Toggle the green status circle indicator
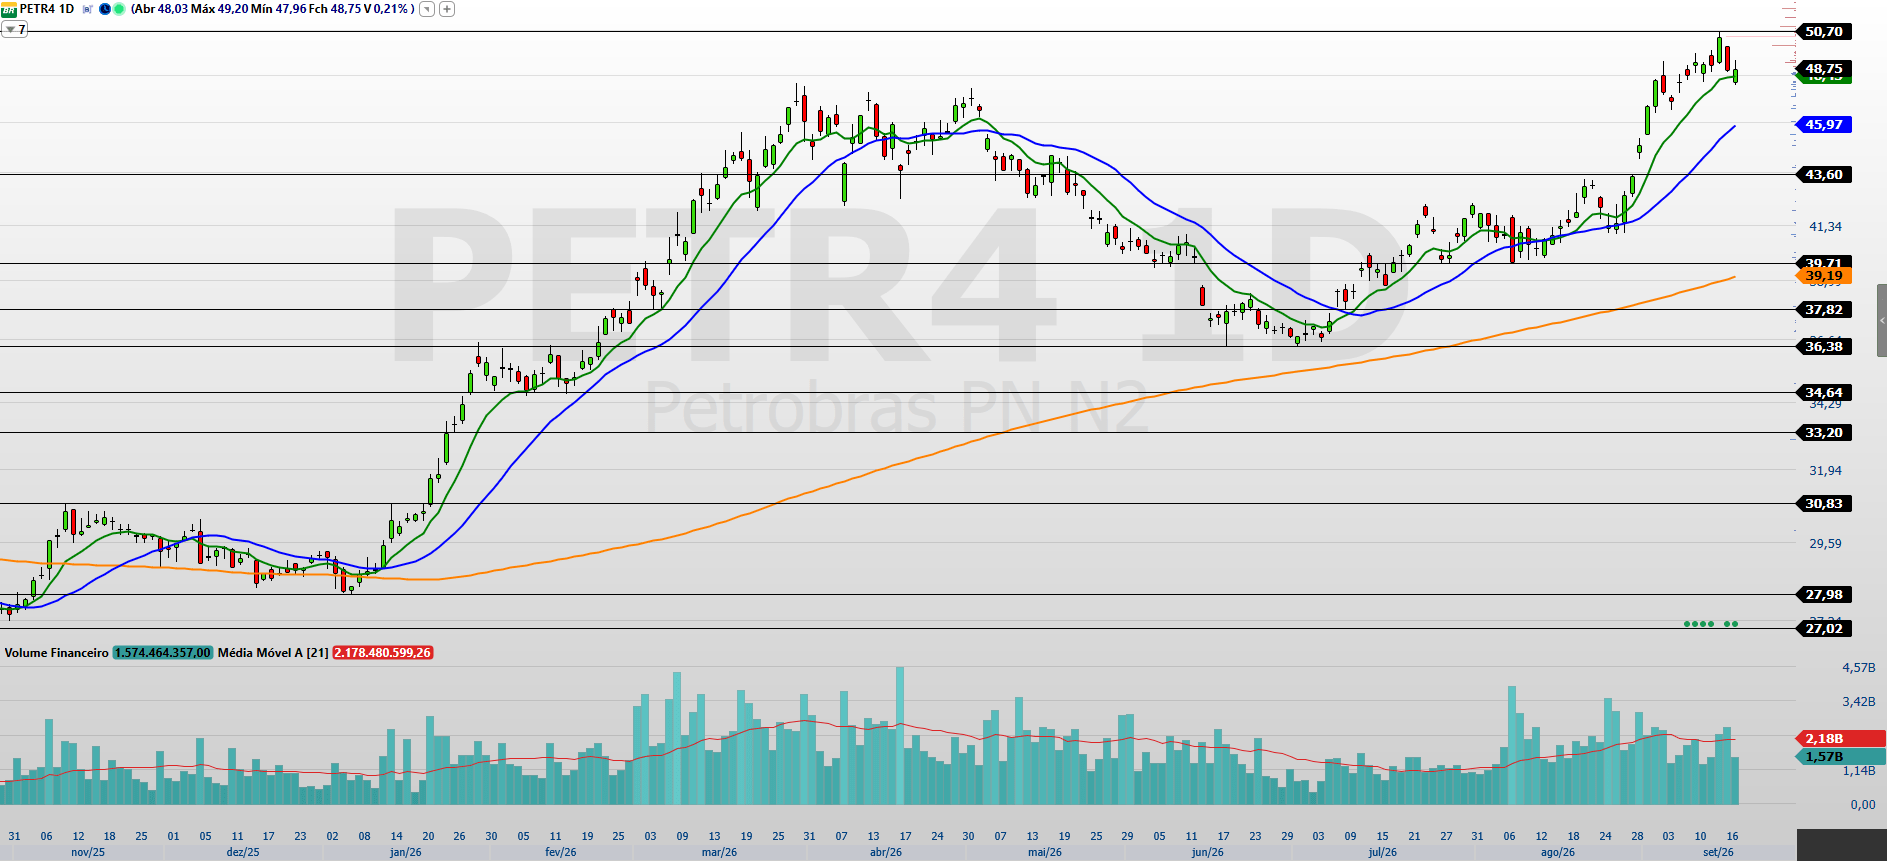This screenshot has width=1887, height=861. 119,9
